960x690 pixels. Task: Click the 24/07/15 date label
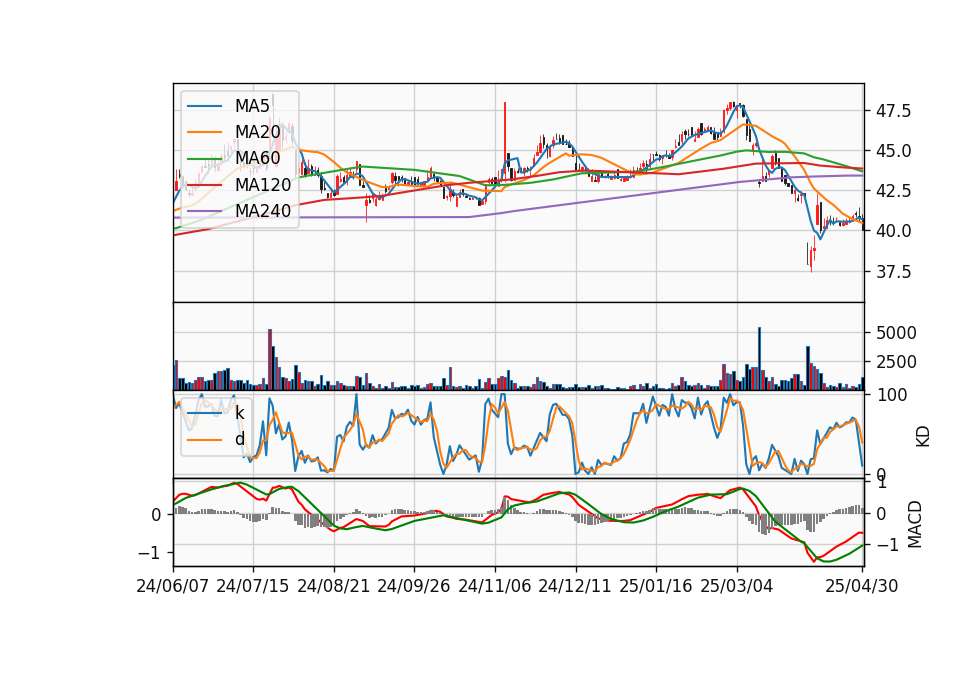coord(253,587)
